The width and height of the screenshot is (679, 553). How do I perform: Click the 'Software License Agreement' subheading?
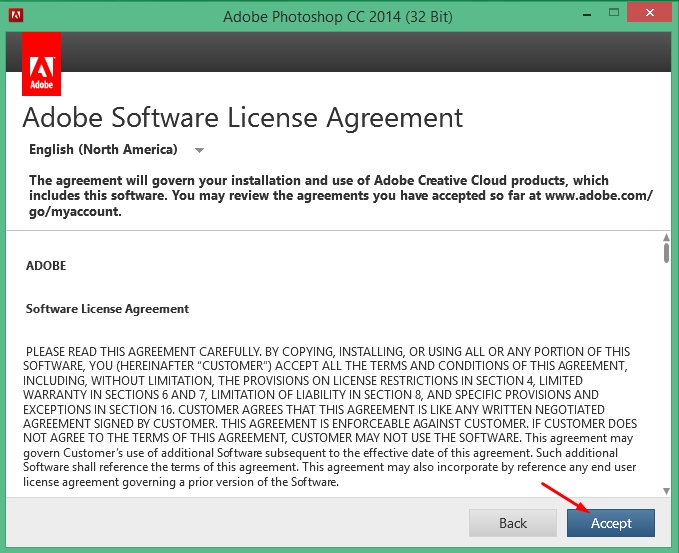click(107, 309)
